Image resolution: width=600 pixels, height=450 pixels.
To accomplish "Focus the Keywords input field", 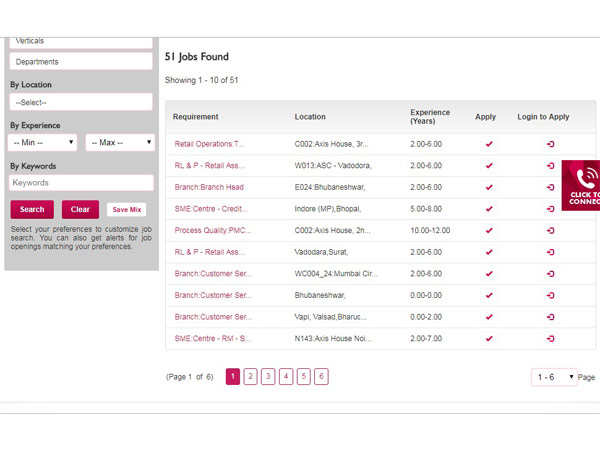I will point(81,183).
